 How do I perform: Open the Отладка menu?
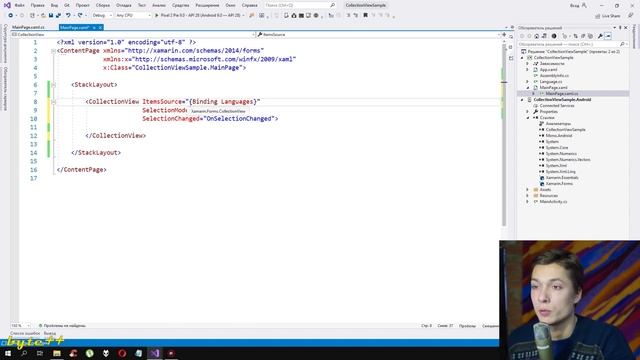click(124, 5)
